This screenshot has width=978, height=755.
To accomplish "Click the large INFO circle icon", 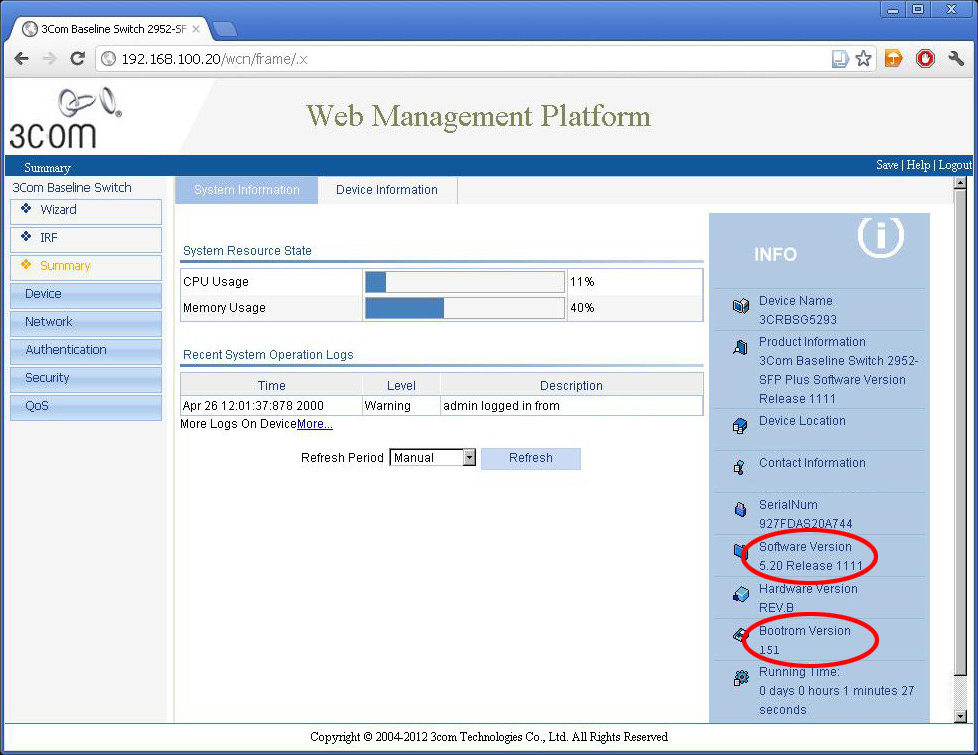I will coord(880,236).
